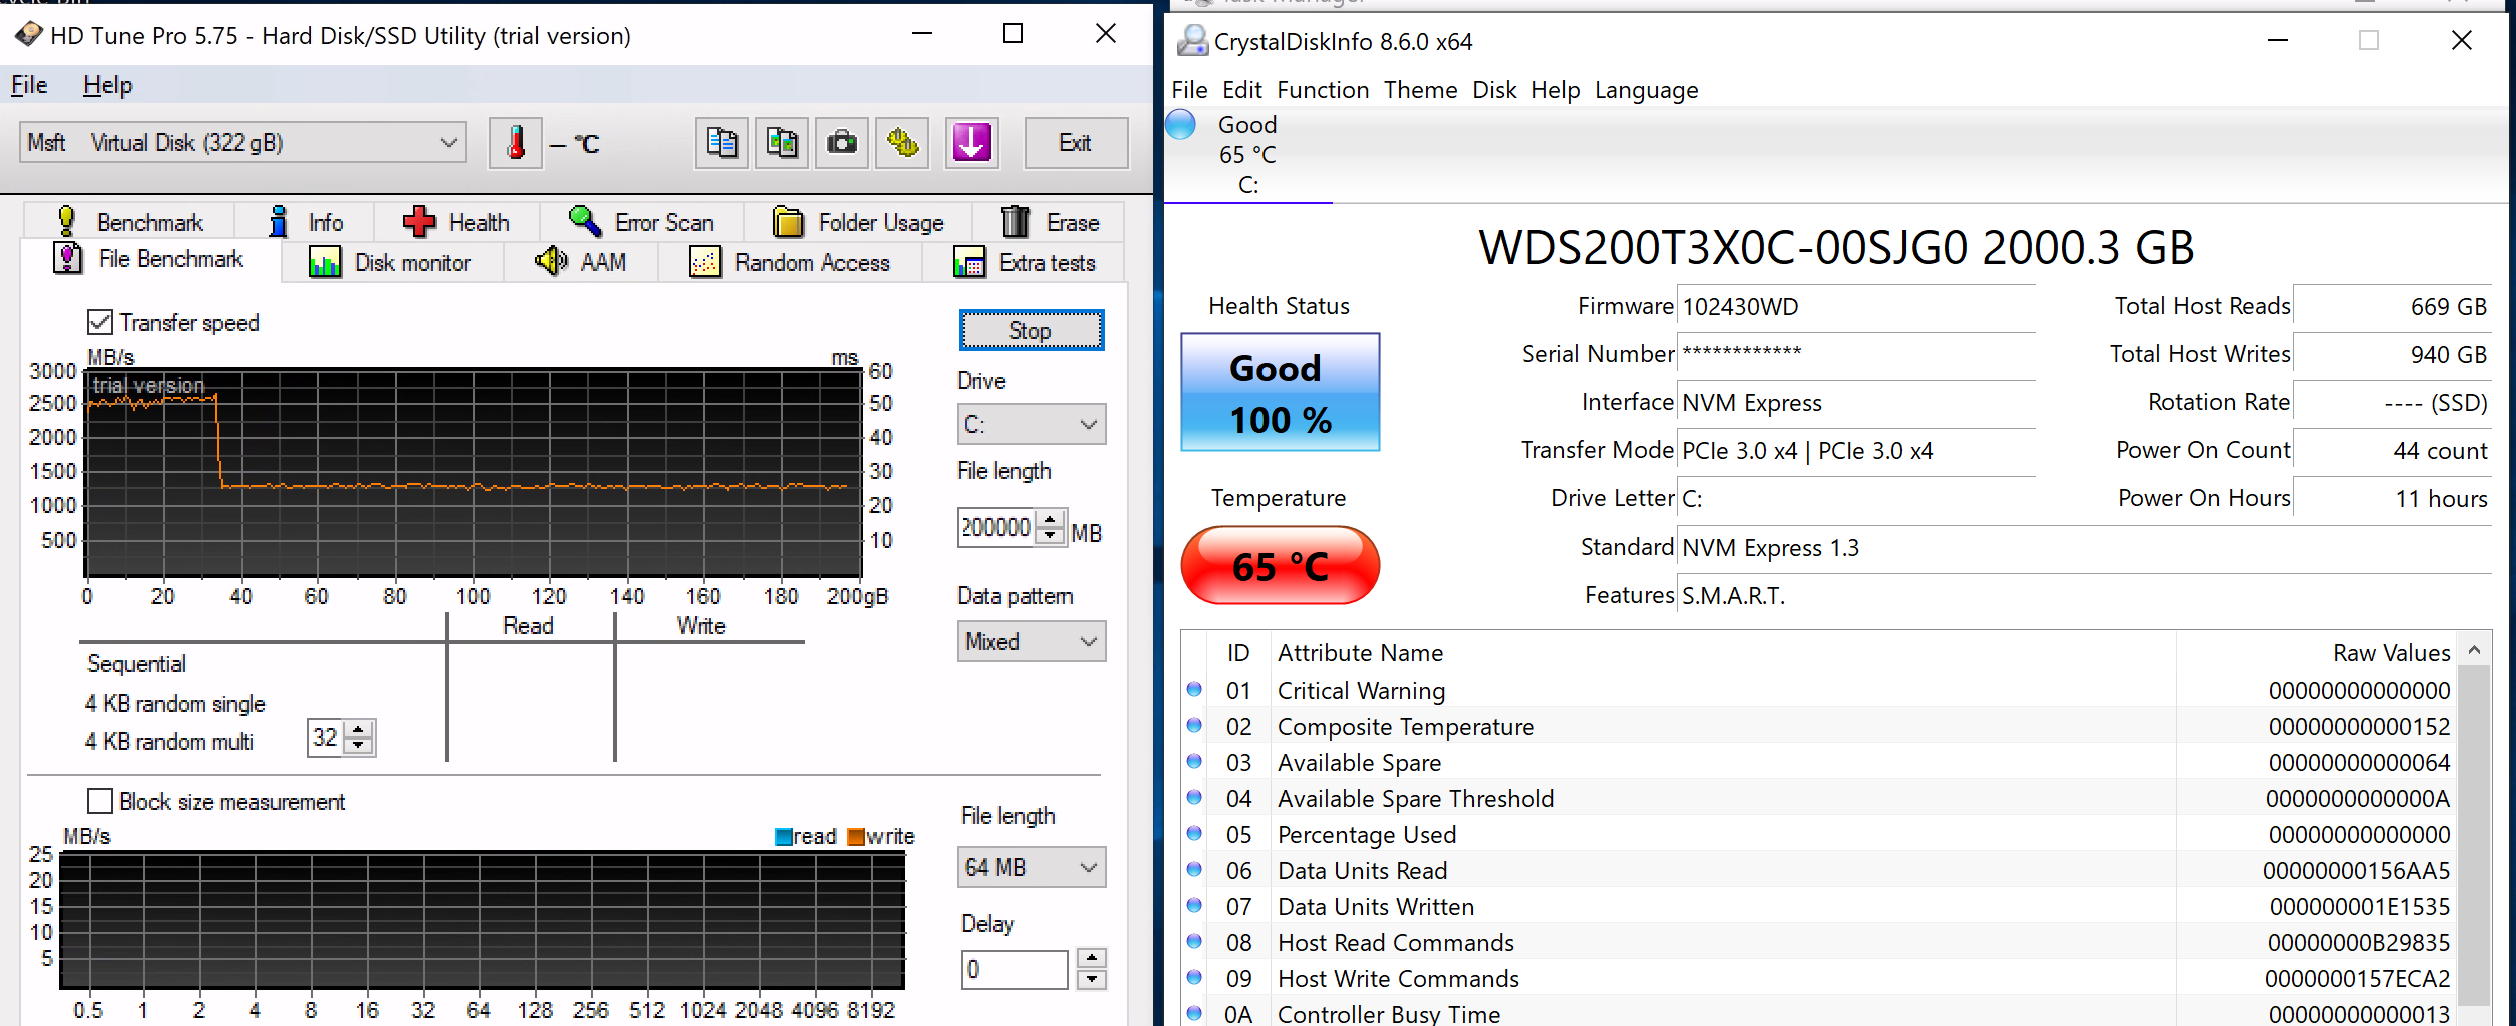Click the copy screenshot toolbar icon
Viewport: 2516px width, 1026px height.
(782, 143)
